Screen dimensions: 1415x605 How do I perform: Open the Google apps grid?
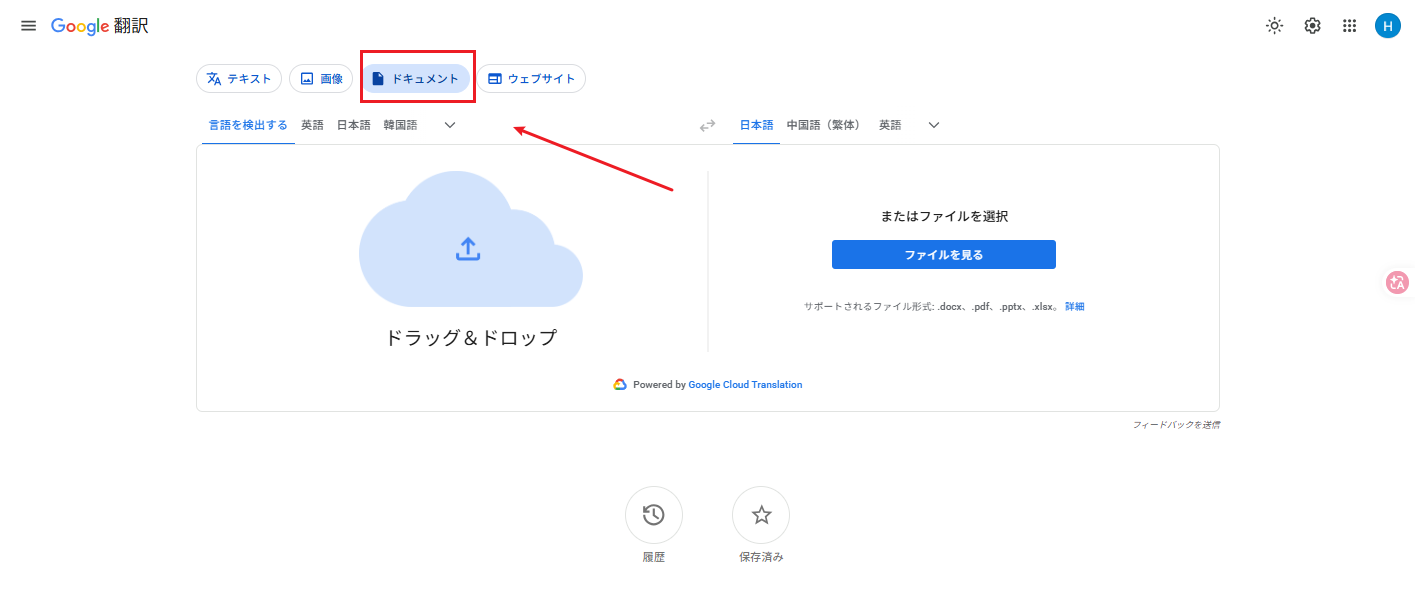pos(1349,26)
